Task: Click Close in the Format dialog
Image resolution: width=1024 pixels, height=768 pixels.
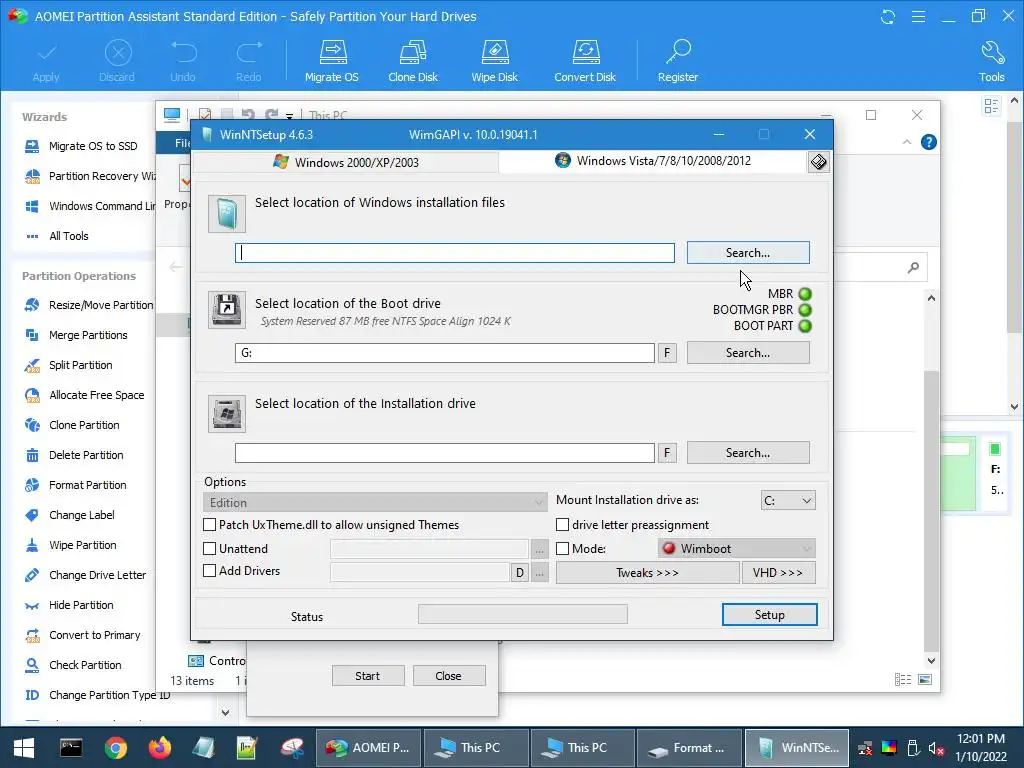Action: pyautogui.click(x=449, y=676)
